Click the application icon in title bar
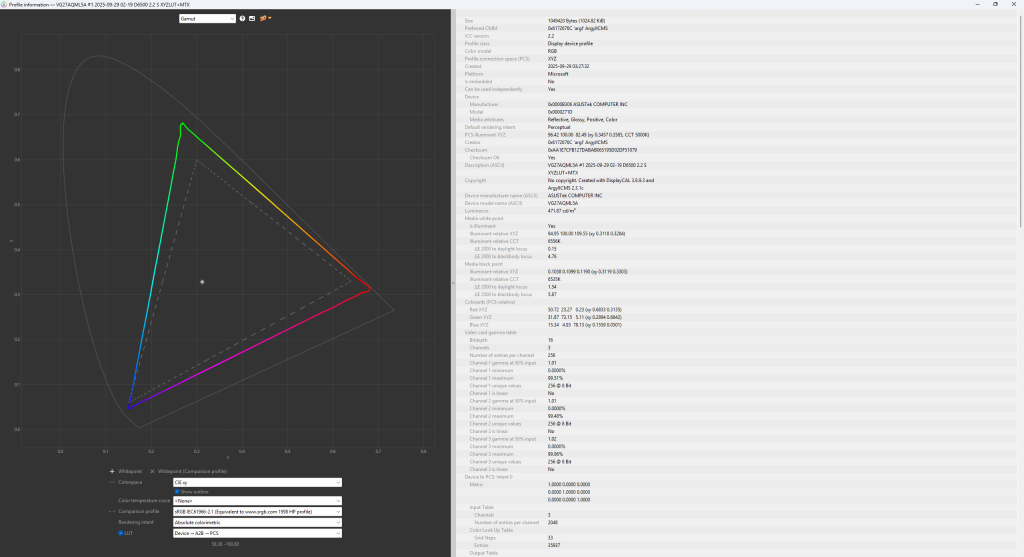This screenshot has height=557, width=1024. [x=5, y=4]
